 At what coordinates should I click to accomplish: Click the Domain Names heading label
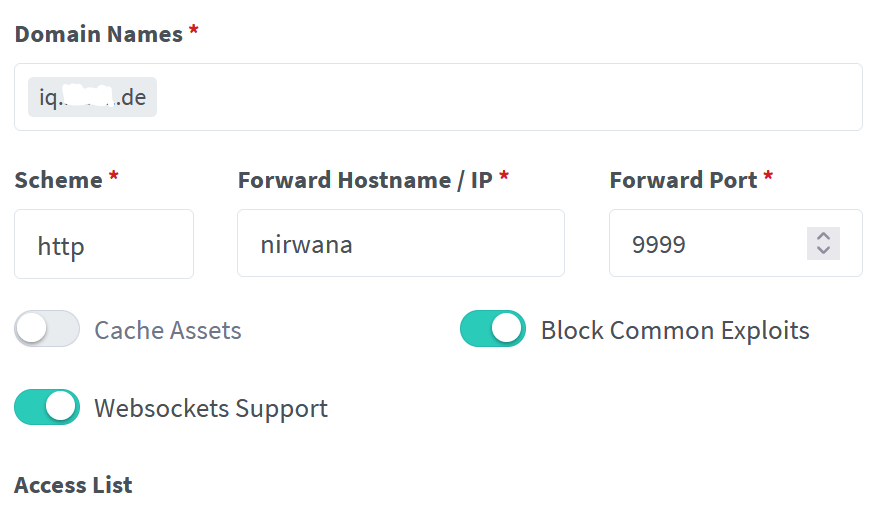coord(98,33)
